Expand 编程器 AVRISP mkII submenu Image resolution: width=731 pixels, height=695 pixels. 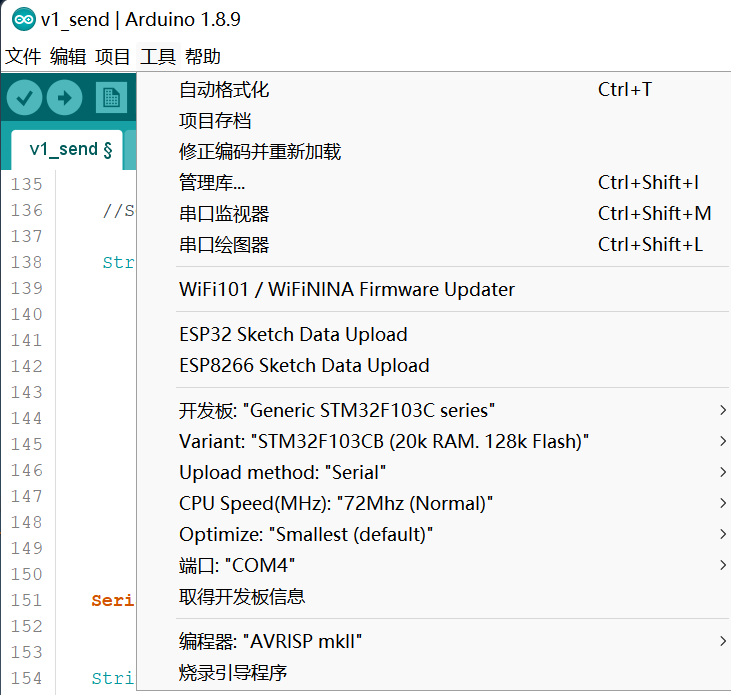[433, 641]
